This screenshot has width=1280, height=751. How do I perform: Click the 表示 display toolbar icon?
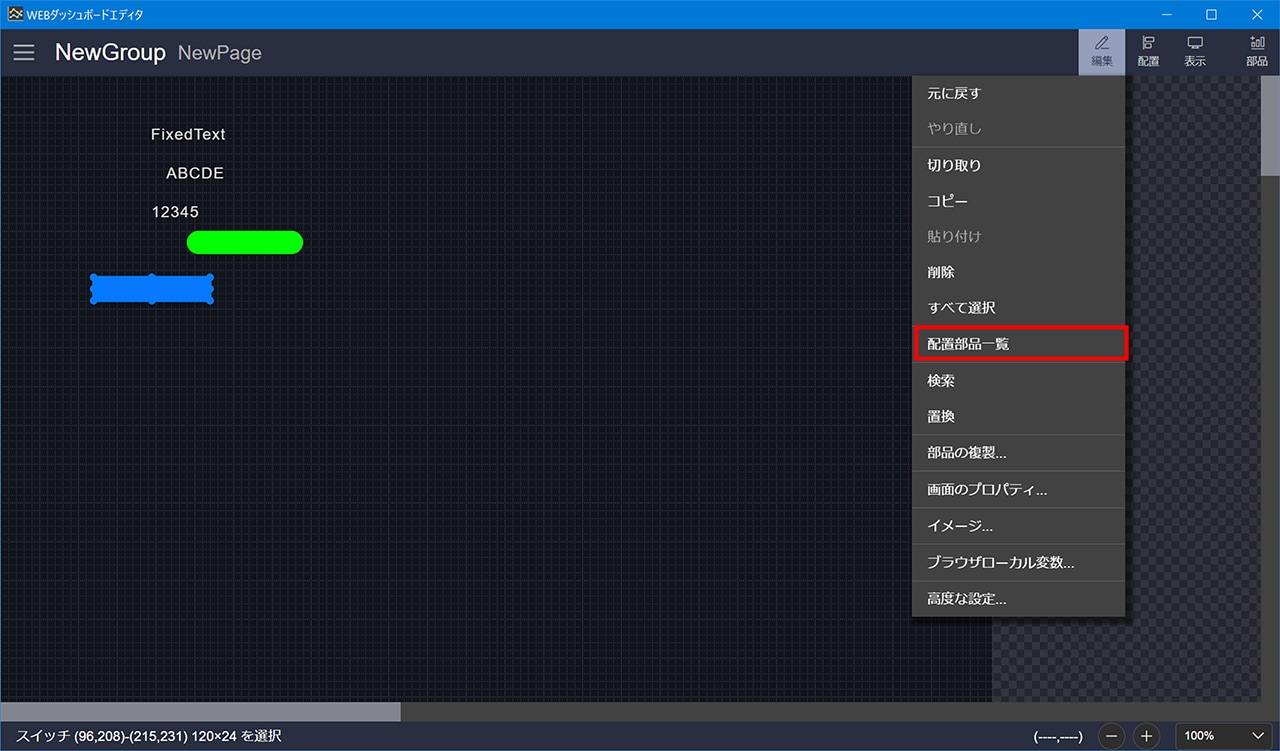[1194, 52]
